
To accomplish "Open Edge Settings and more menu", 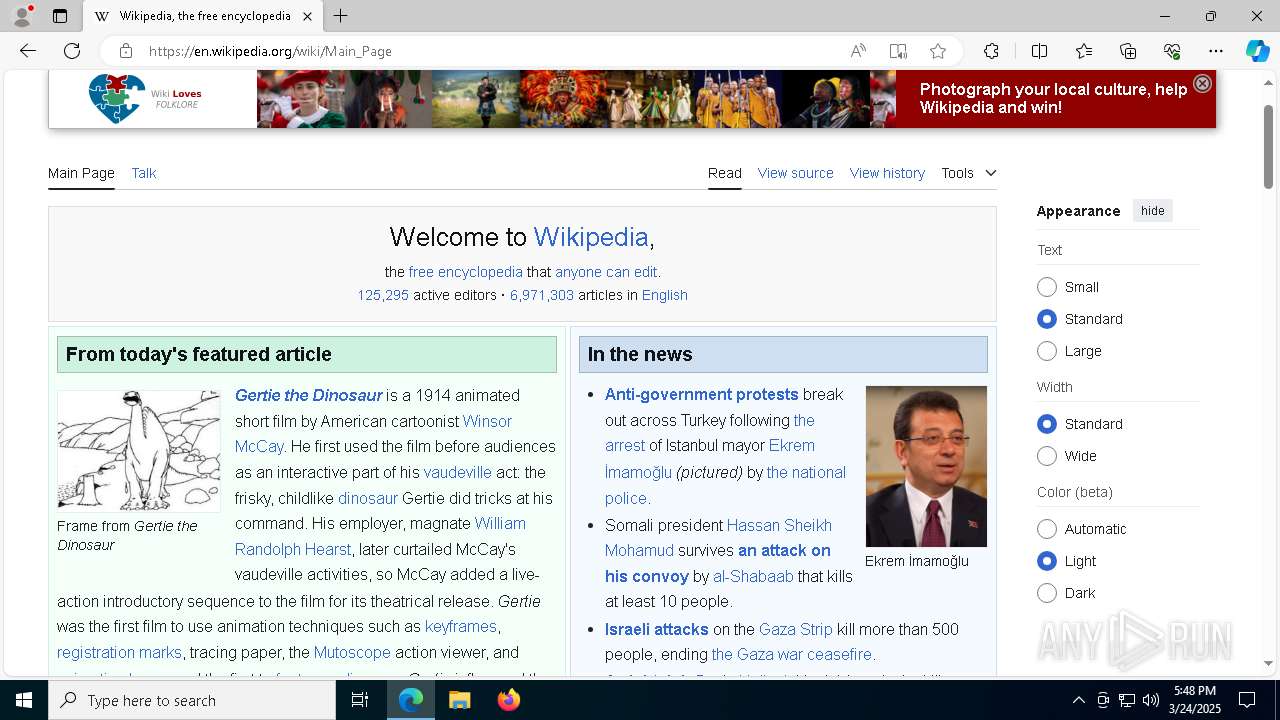I will click(1216, 51).
